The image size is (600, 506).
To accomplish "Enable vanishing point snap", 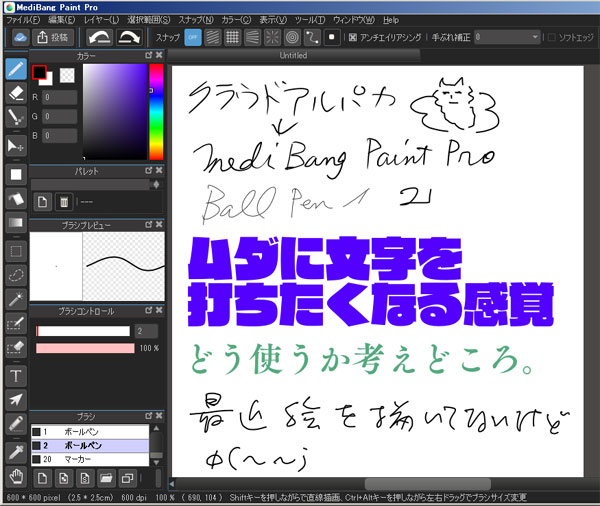I will pos(253,38).
